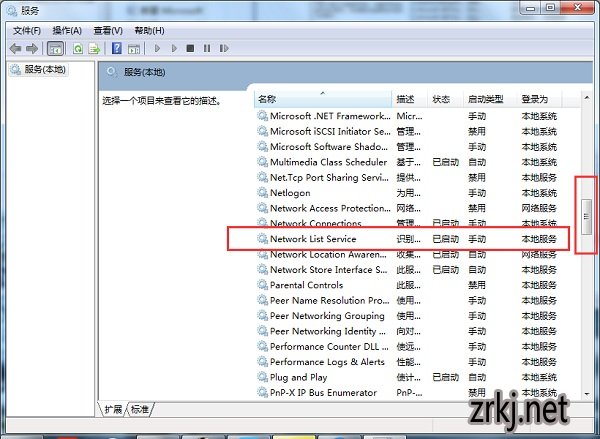
Task: Select the Performance Counter DLL service
Action: coord(329,346)
